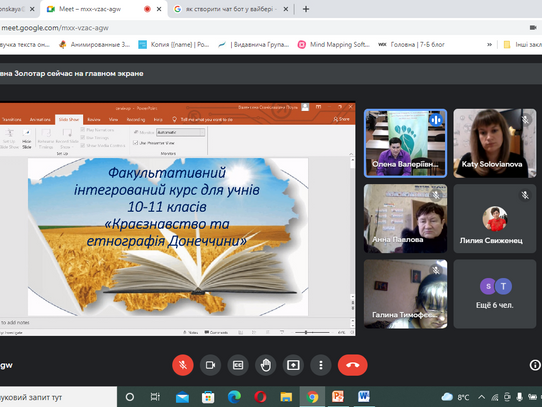Open PowerPoint from the taskbar

coord(338,397)
